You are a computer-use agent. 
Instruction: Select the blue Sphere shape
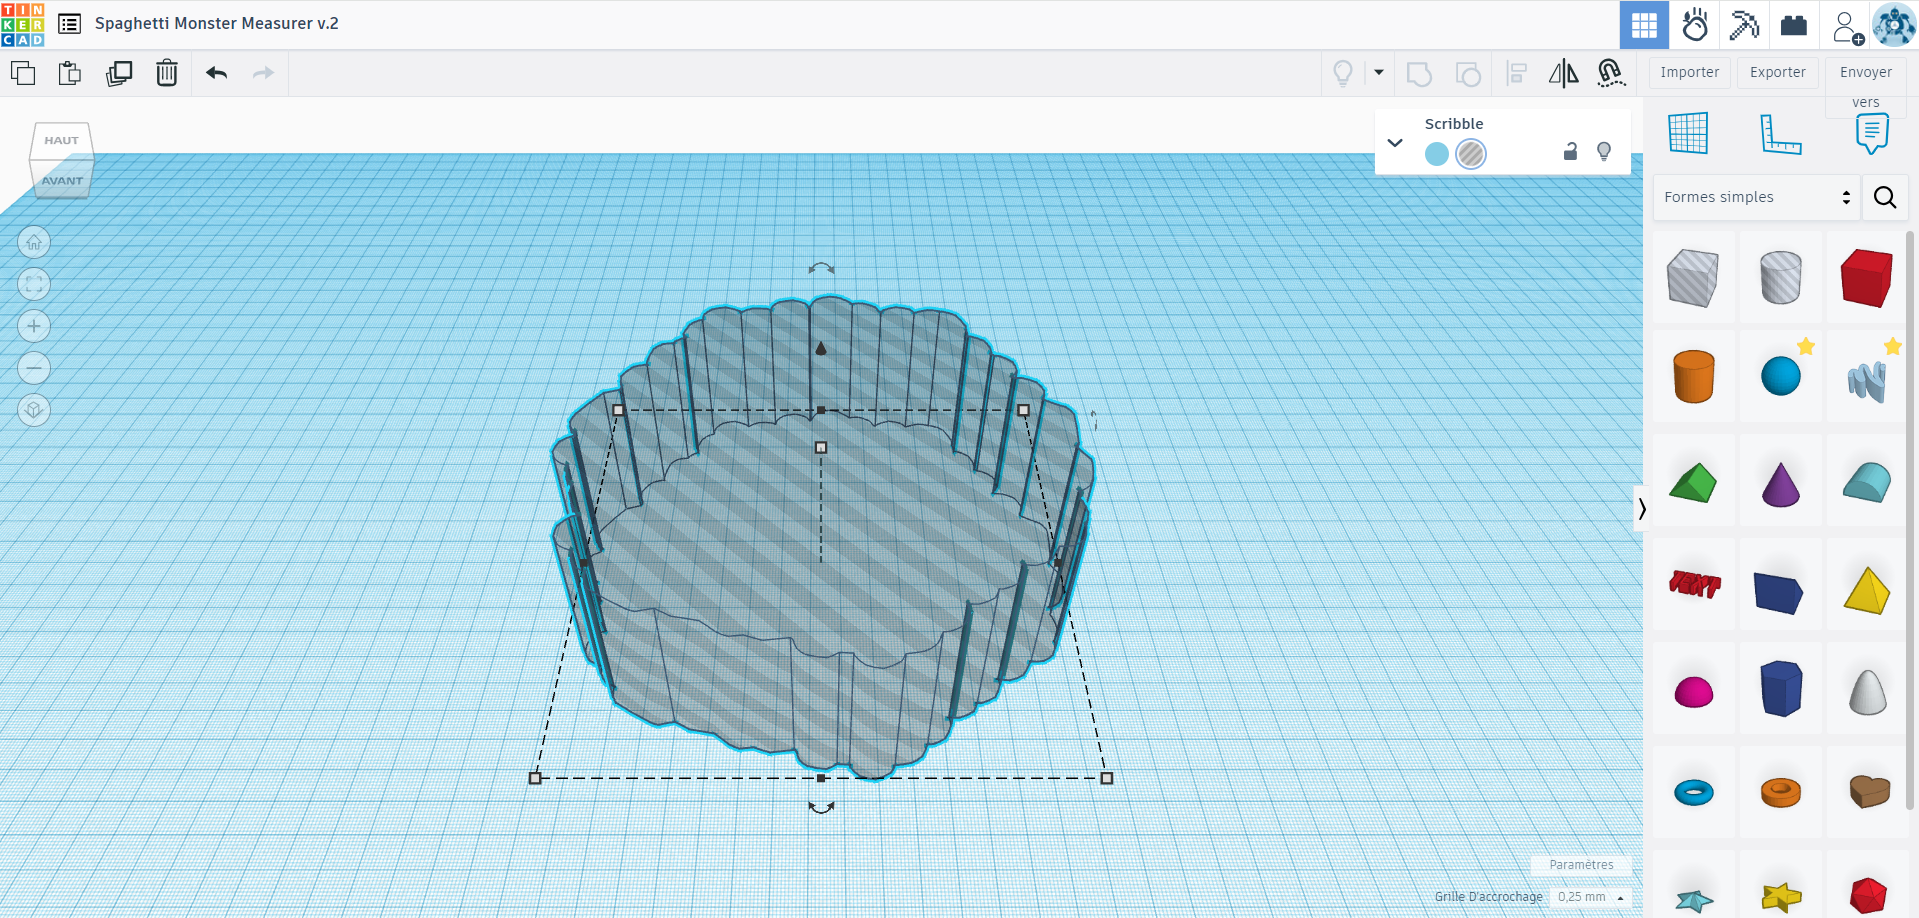pos(1780,377)
